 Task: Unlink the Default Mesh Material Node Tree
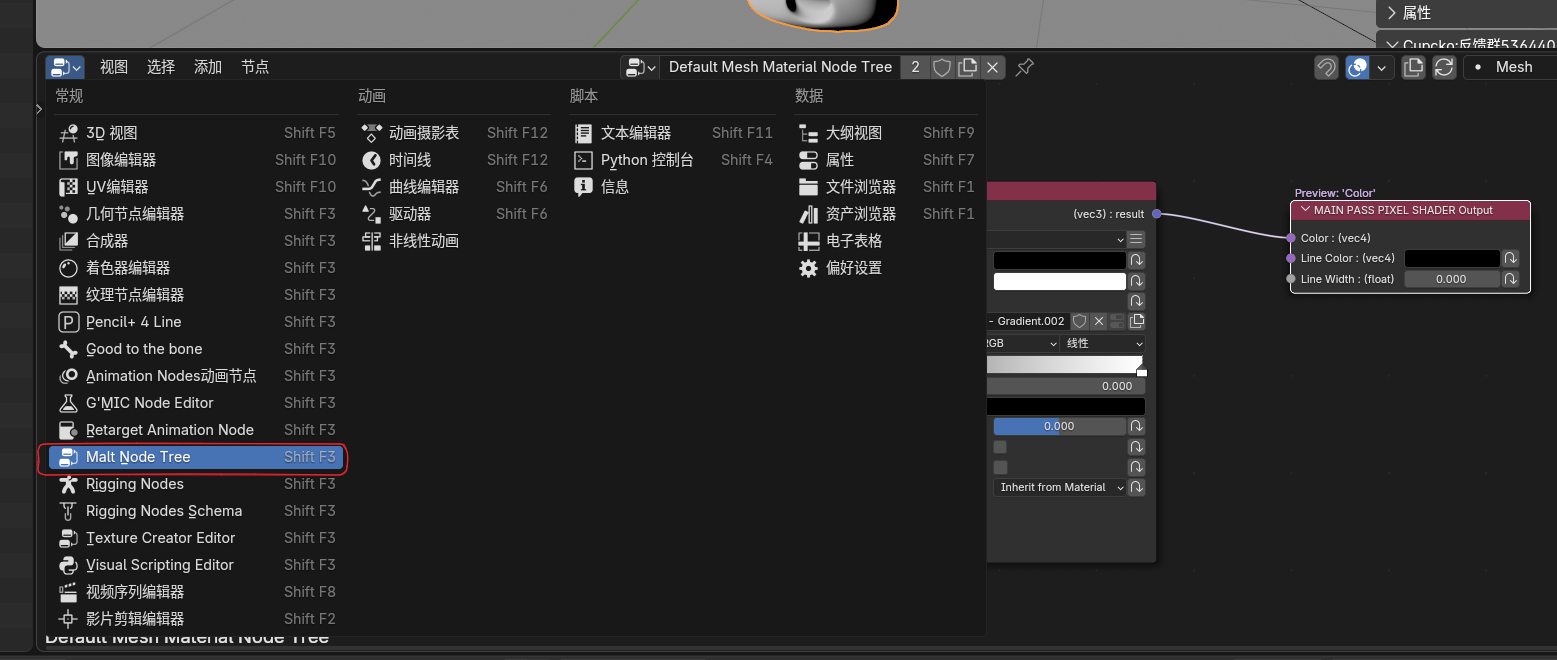992,67
